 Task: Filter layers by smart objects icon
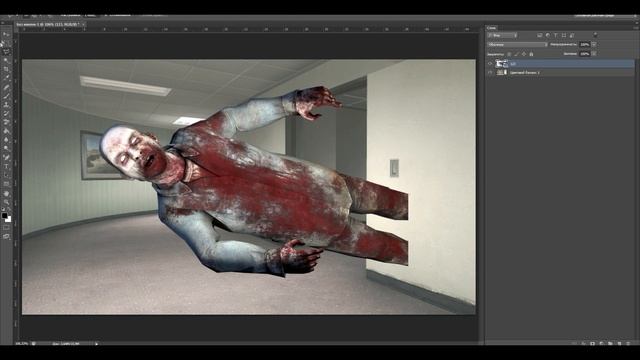point(572,36)
